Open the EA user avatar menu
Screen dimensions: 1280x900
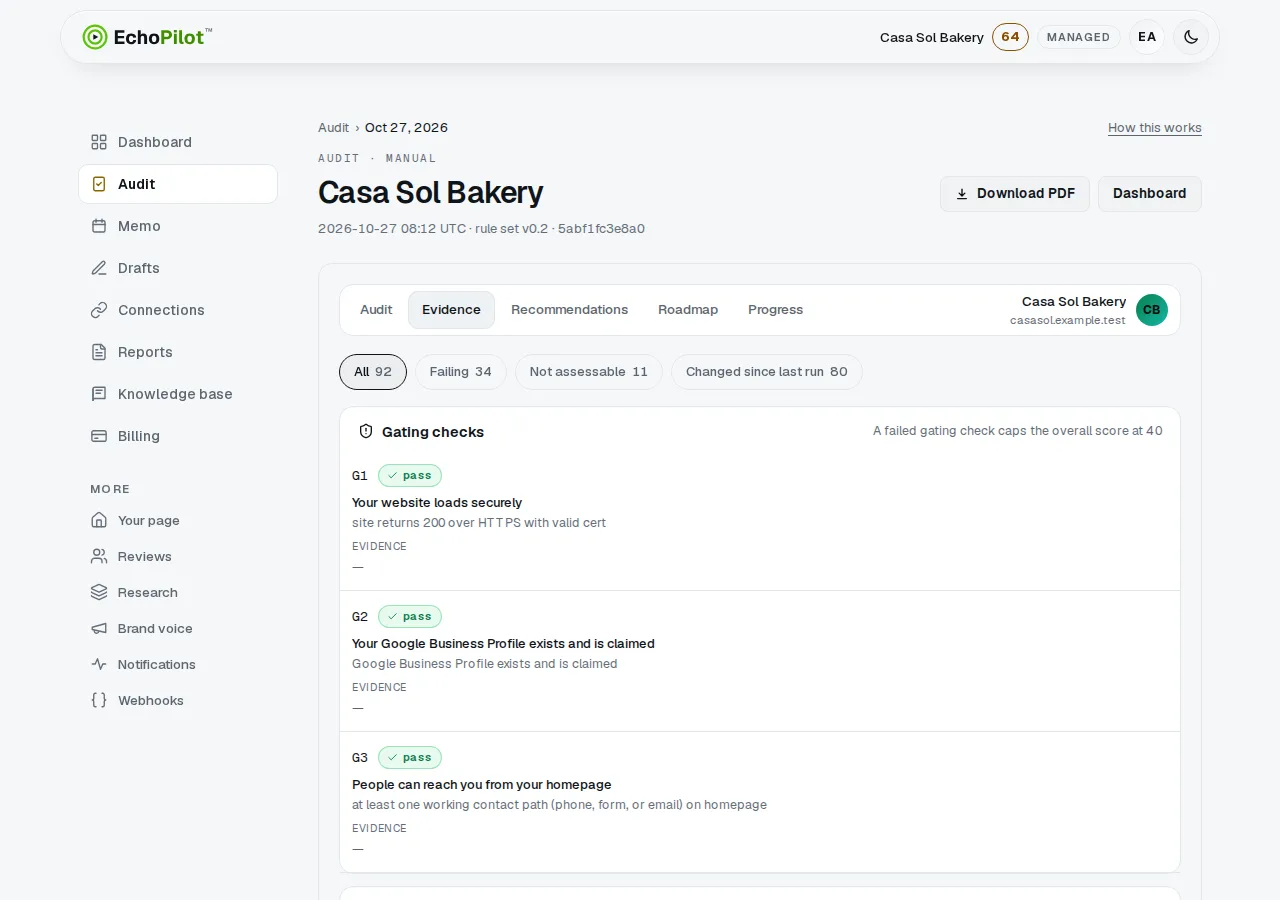pyautogui.click(x=1147, y=37)
